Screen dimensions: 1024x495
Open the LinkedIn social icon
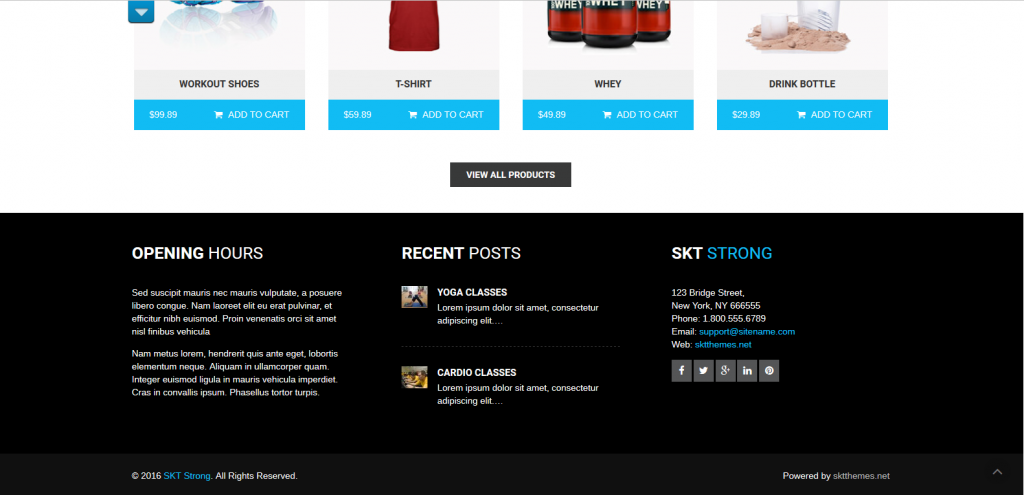coord(747,371)
